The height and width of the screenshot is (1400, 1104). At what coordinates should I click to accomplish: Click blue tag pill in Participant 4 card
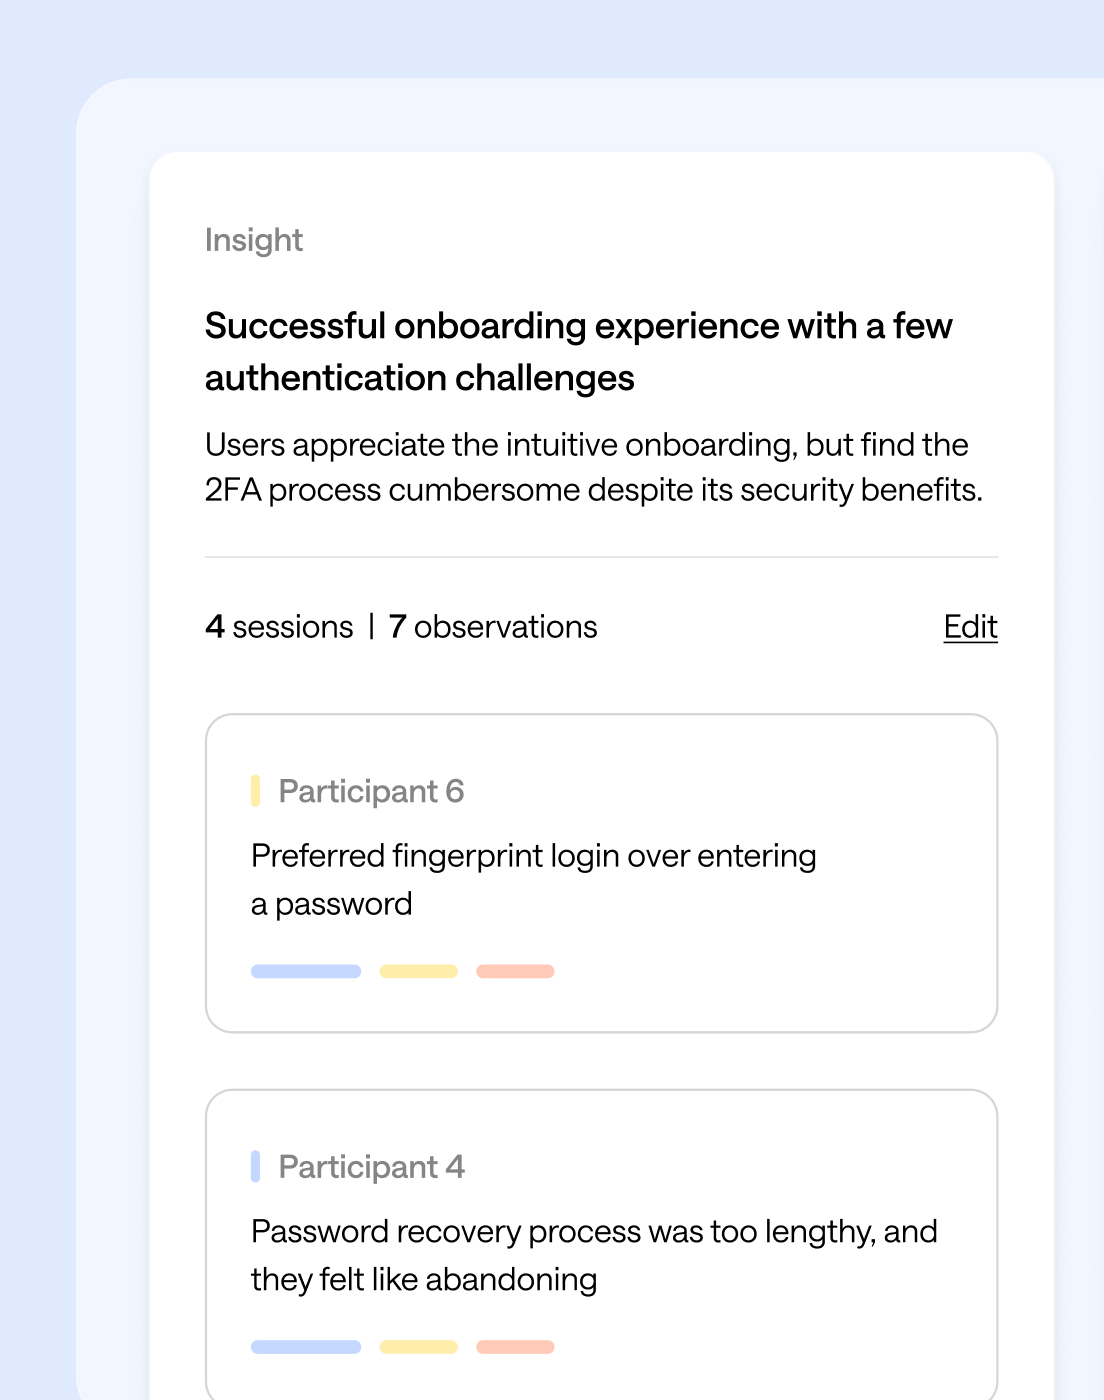[x=306, y=1347]
